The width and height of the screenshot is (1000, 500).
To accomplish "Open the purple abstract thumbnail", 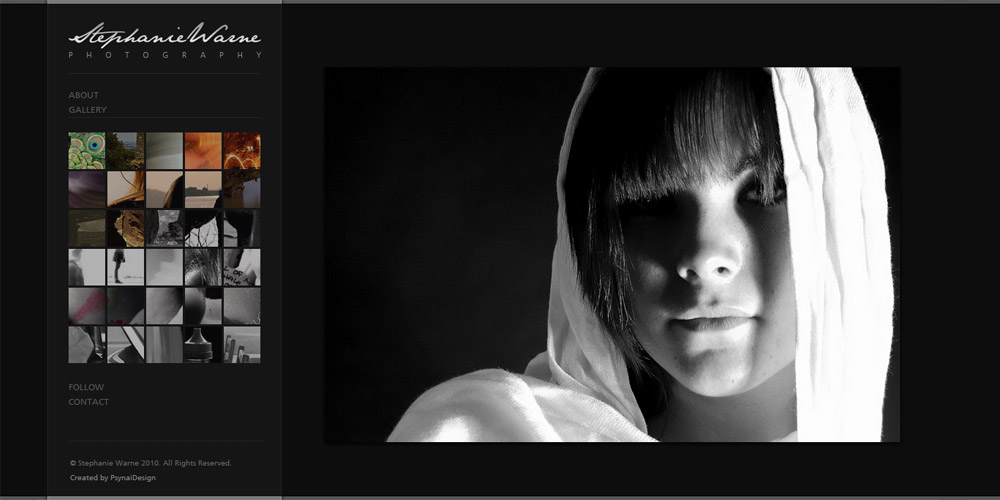I will coord(86,190).
